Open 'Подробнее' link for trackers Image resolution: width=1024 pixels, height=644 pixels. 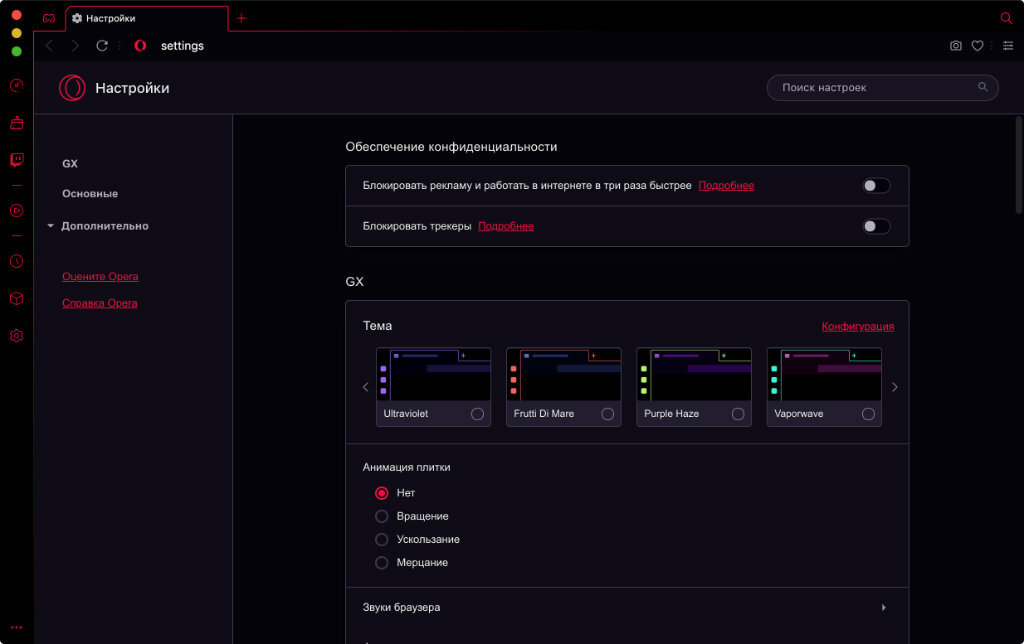pos(506,226)
